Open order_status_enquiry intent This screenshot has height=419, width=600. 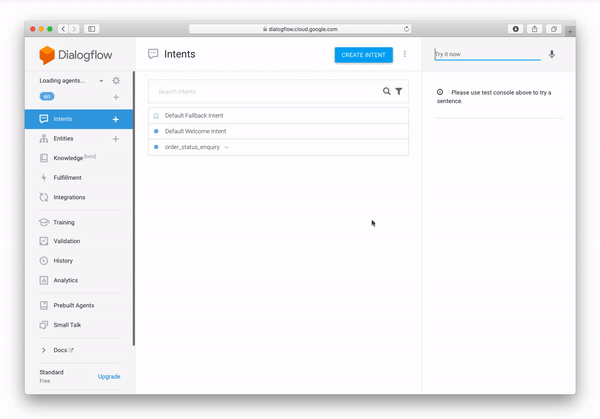pos(278,147)
